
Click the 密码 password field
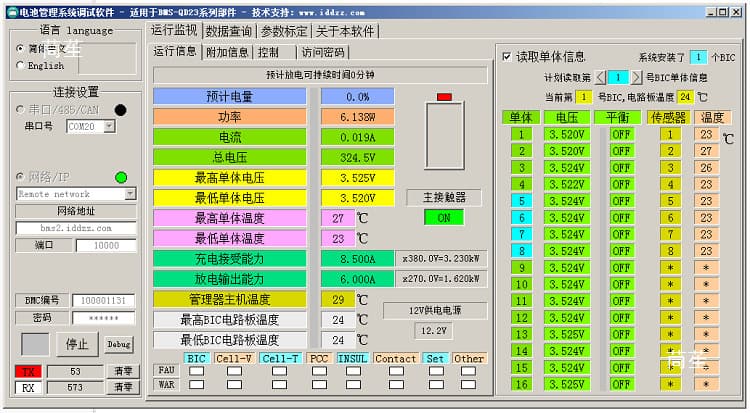pyautogui.click(x=103, y=318)
